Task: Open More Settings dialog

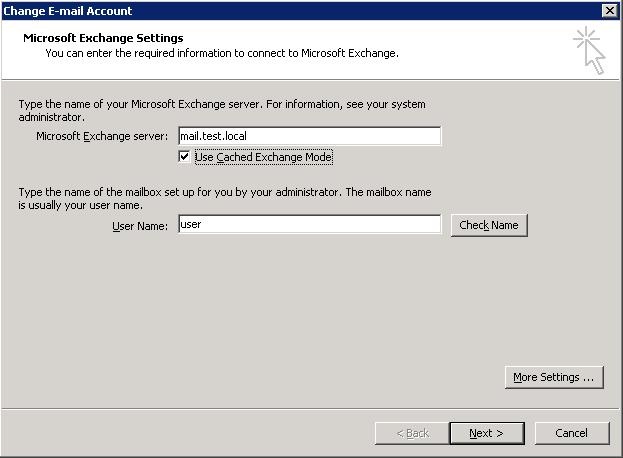Action: [x=554, y=377]
